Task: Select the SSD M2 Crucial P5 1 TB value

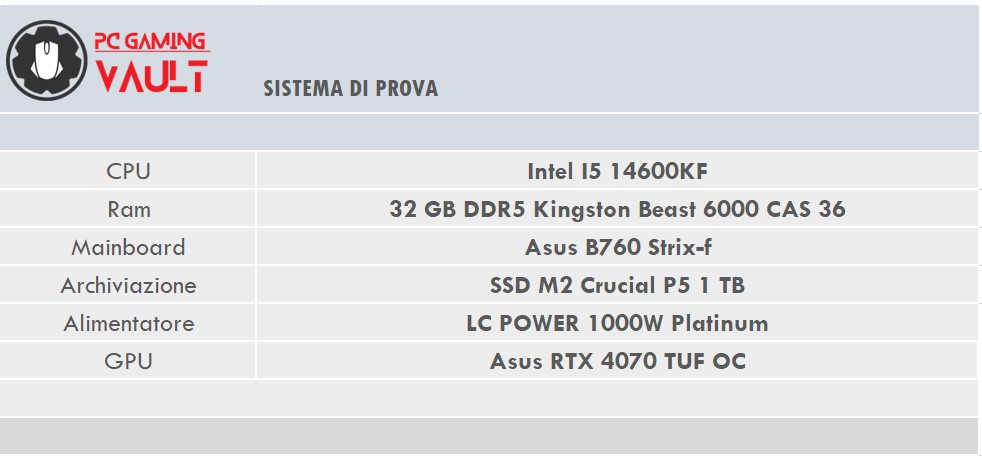Action: 617,285
